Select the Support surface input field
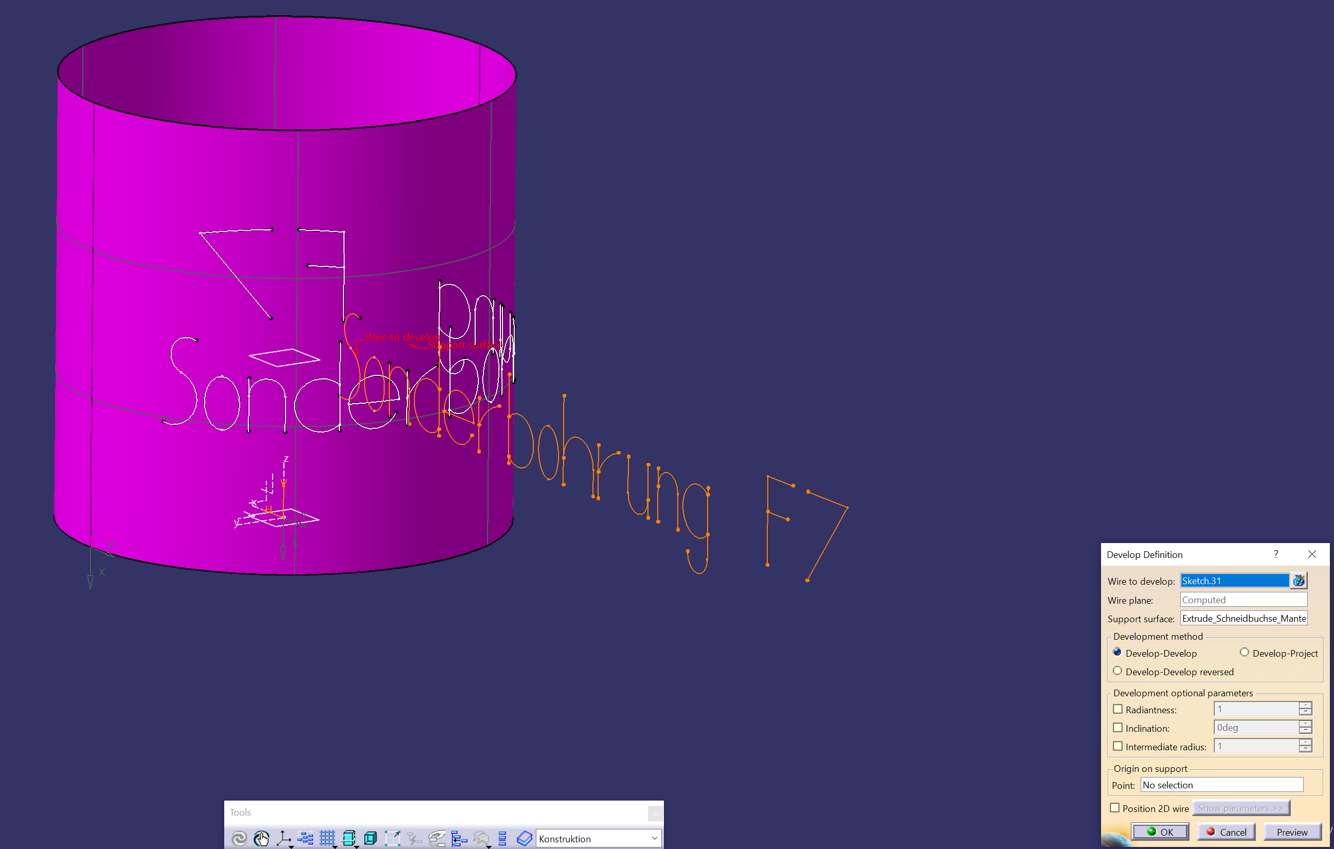The width and height of the screenshot is (1334, 849). coord(1243,619)
